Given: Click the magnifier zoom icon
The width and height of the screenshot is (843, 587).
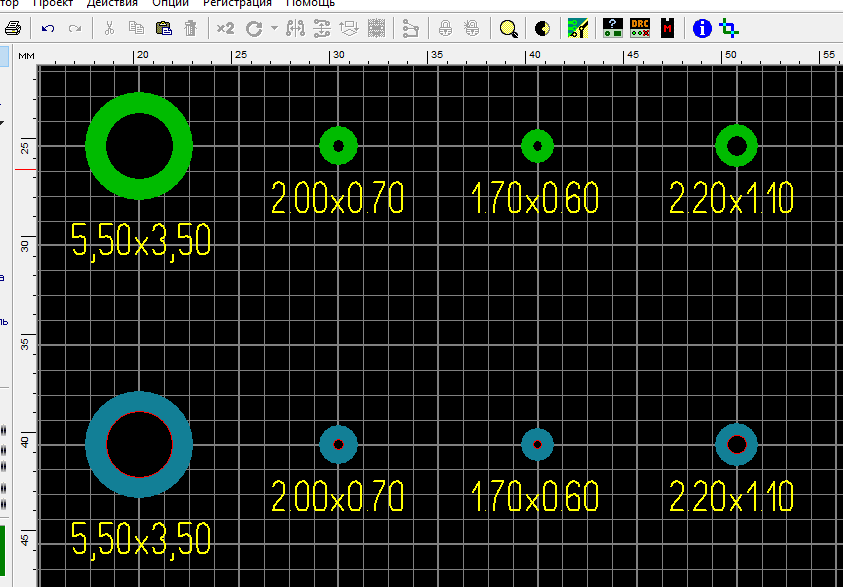Looking at the screenshot, I should (509, 28).
